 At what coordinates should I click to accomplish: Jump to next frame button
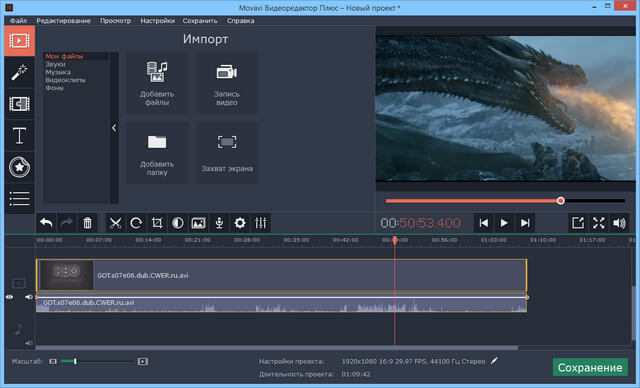525,223
